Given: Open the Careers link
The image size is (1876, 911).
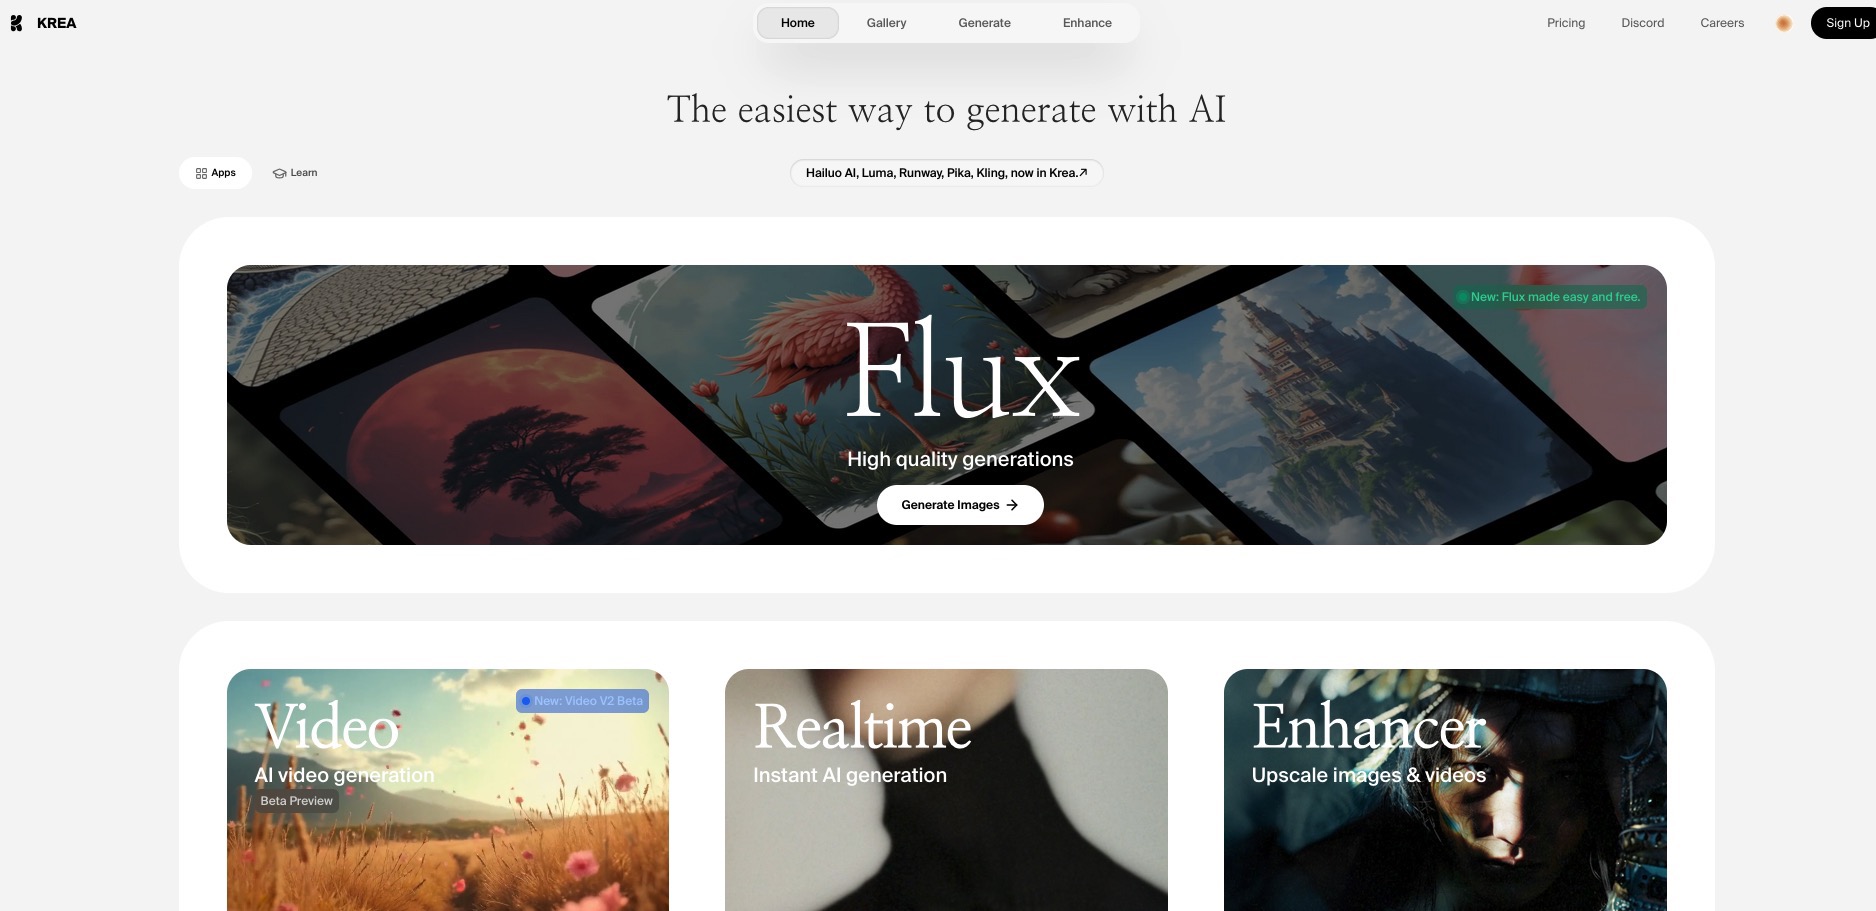Looking at the screenshot, I should pos(1722,23).
